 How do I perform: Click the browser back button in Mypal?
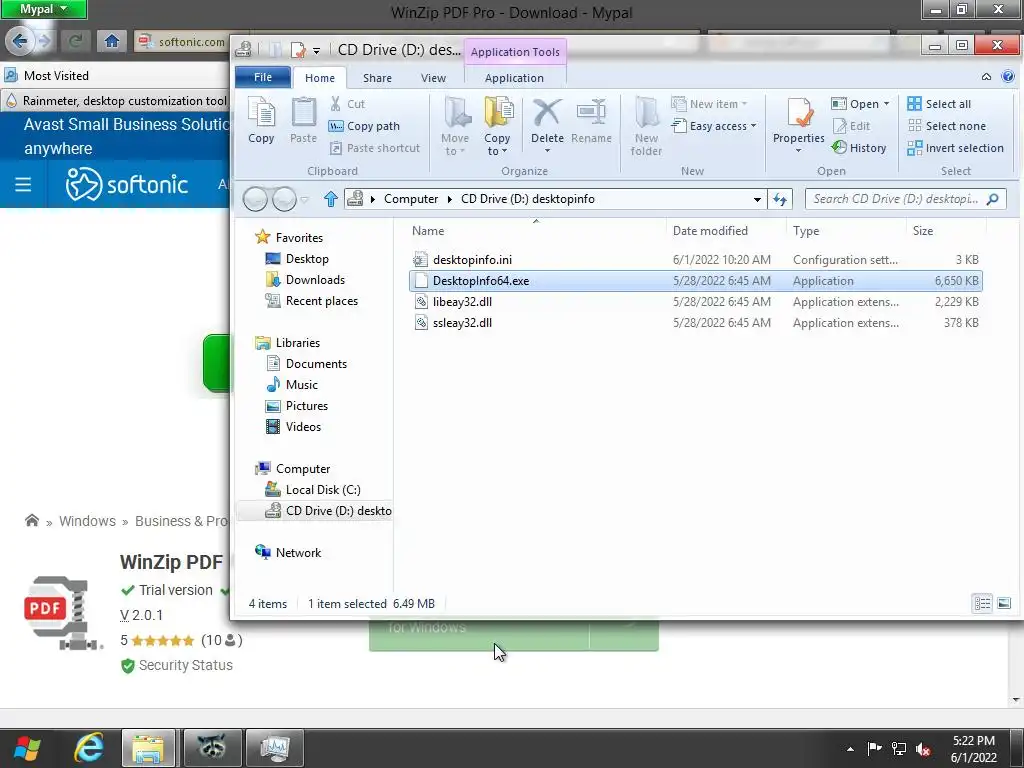(x=20, y=41)
